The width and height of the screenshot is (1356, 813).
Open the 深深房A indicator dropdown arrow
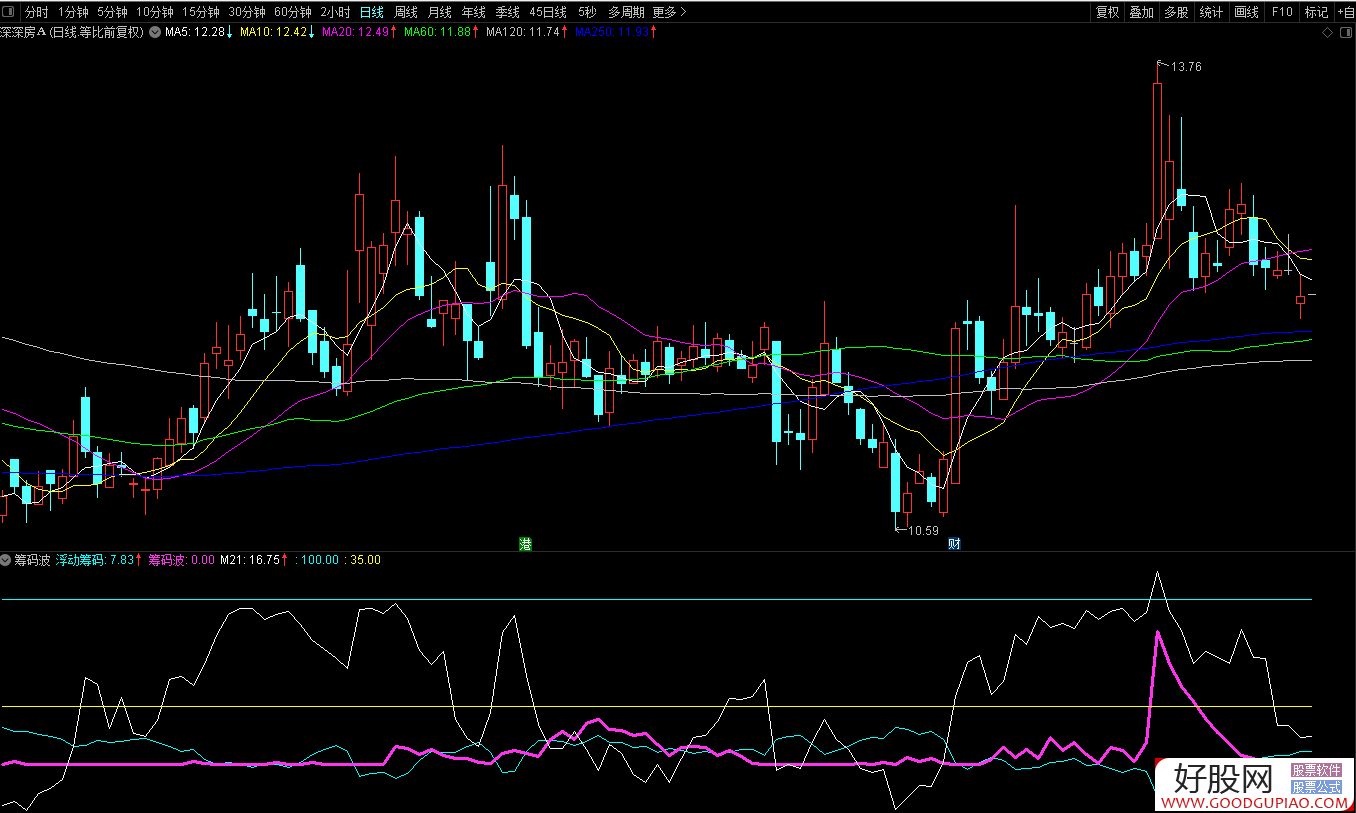155,32
